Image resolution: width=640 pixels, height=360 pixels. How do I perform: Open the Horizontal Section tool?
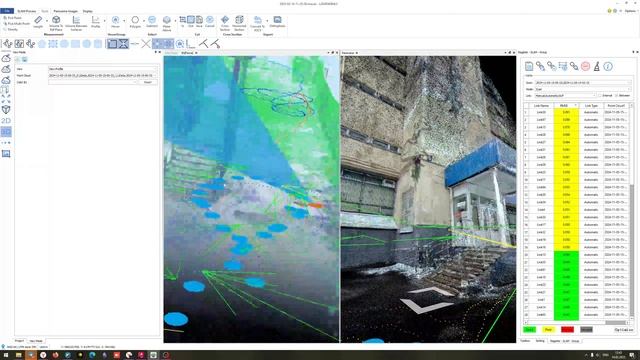[239, 23]
